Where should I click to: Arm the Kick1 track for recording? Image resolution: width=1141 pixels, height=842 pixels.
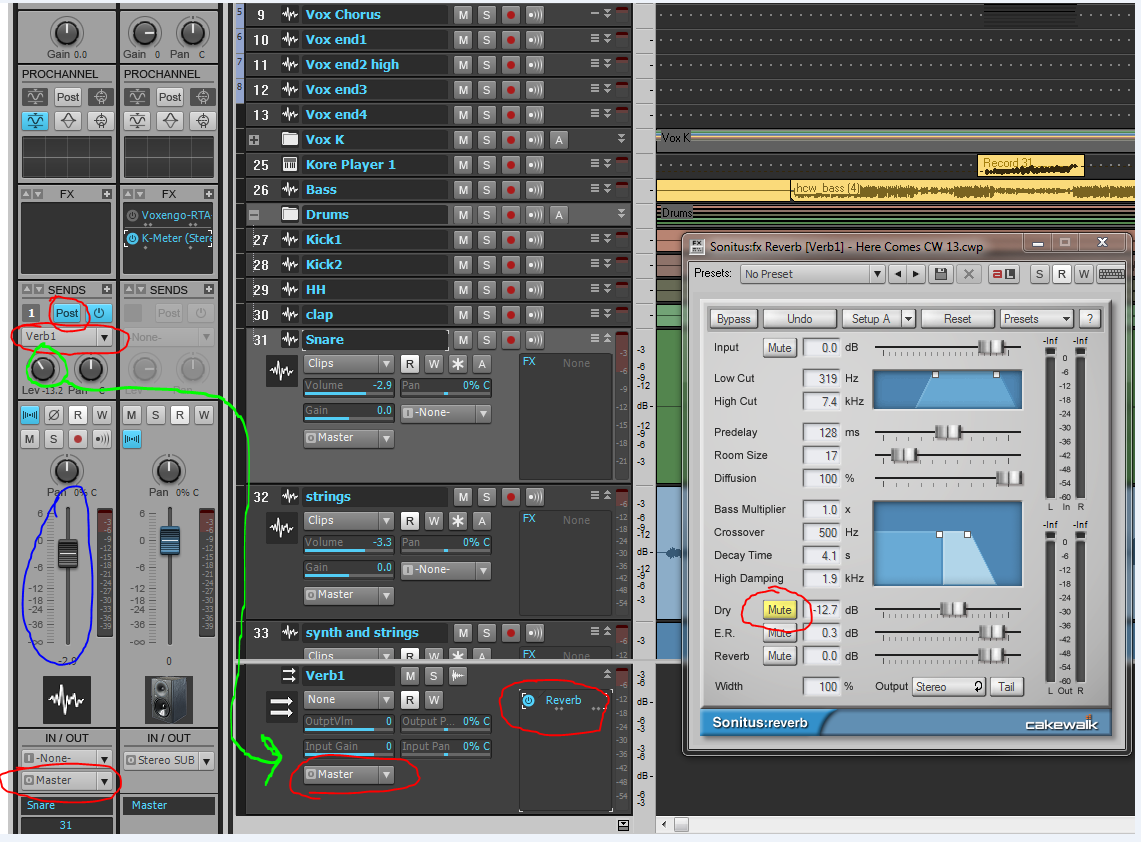pos(511,240)
